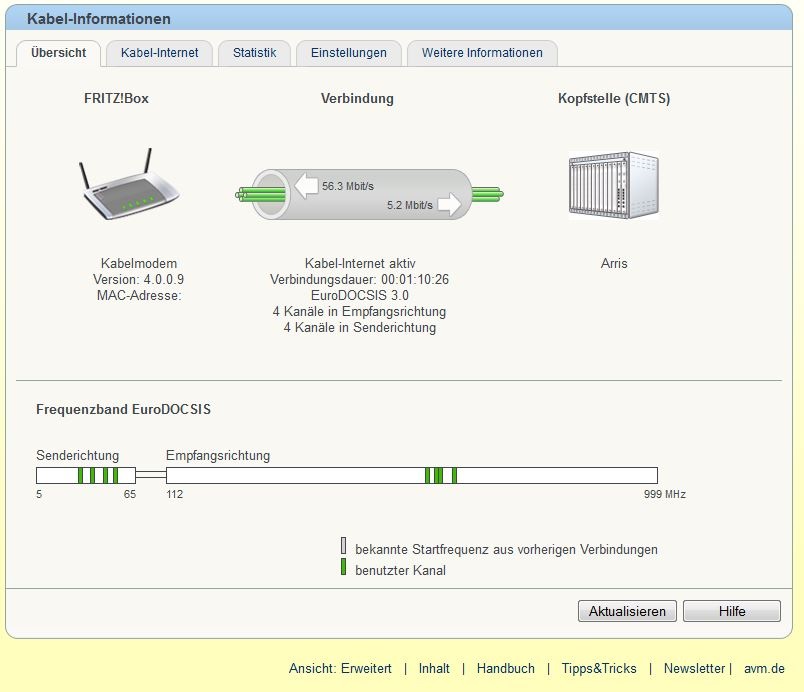Toggle the 'Ansicht: Erweitert' view link
The height and width of the screenshot is (692, 804).
(x=340, y=668)
